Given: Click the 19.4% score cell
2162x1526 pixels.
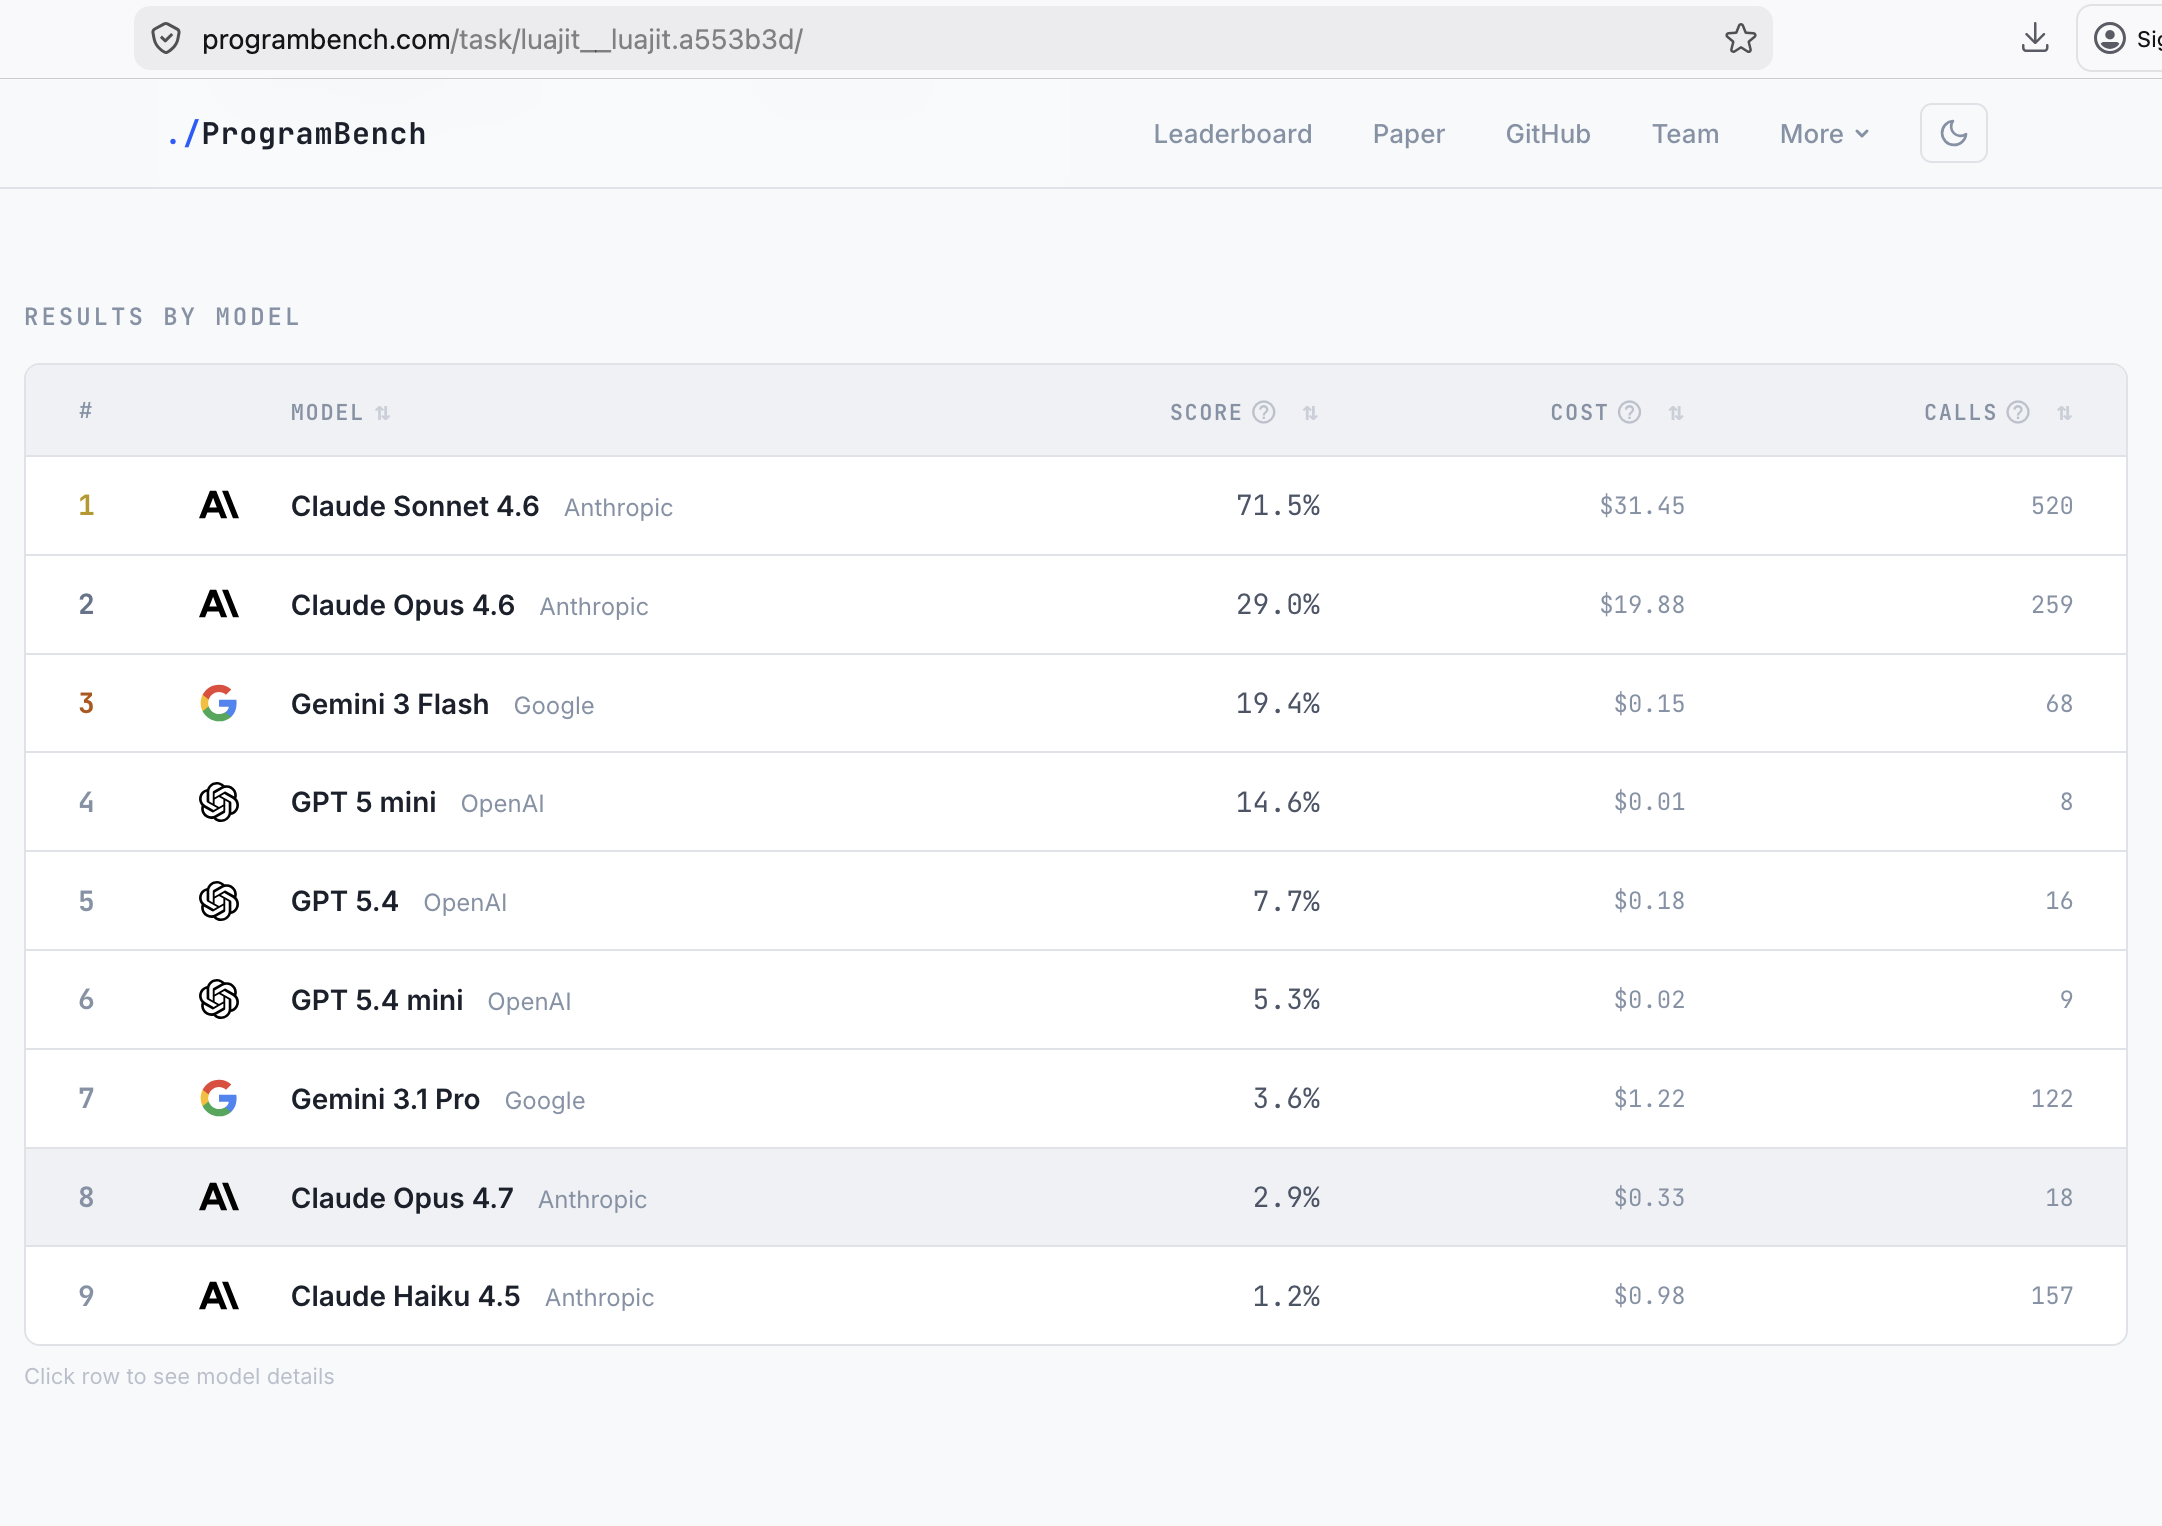Looking at the screenshot, I should tap(1278, 703).
